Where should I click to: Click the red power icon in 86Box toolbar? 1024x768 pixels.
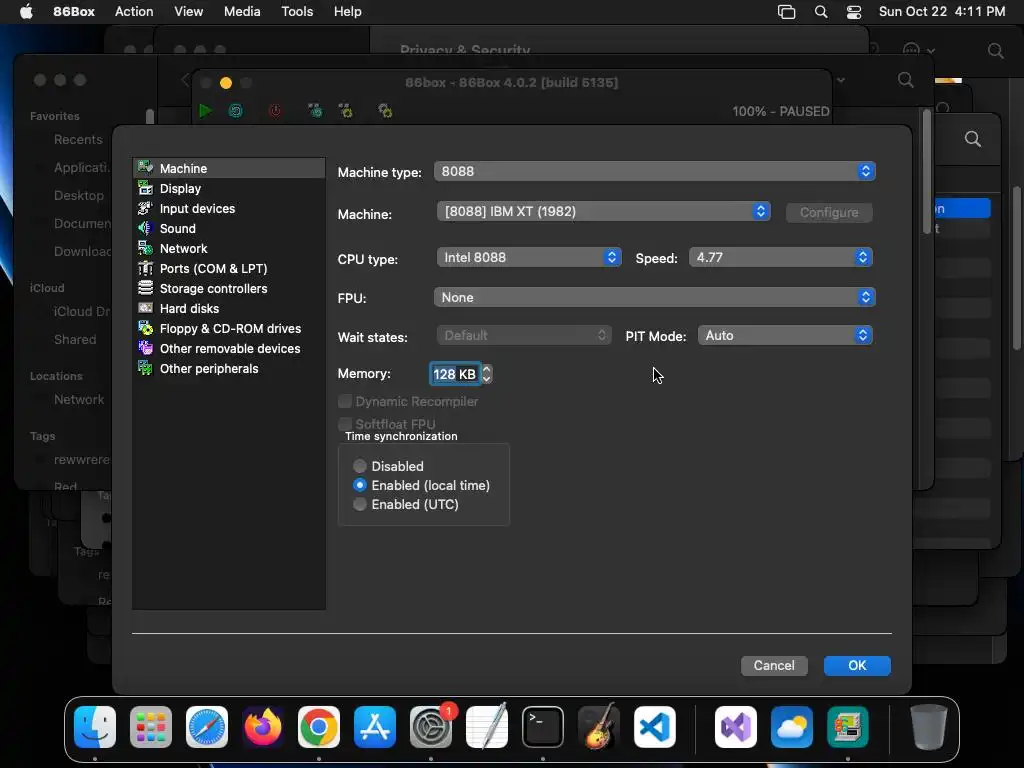(x=275, y=111)
